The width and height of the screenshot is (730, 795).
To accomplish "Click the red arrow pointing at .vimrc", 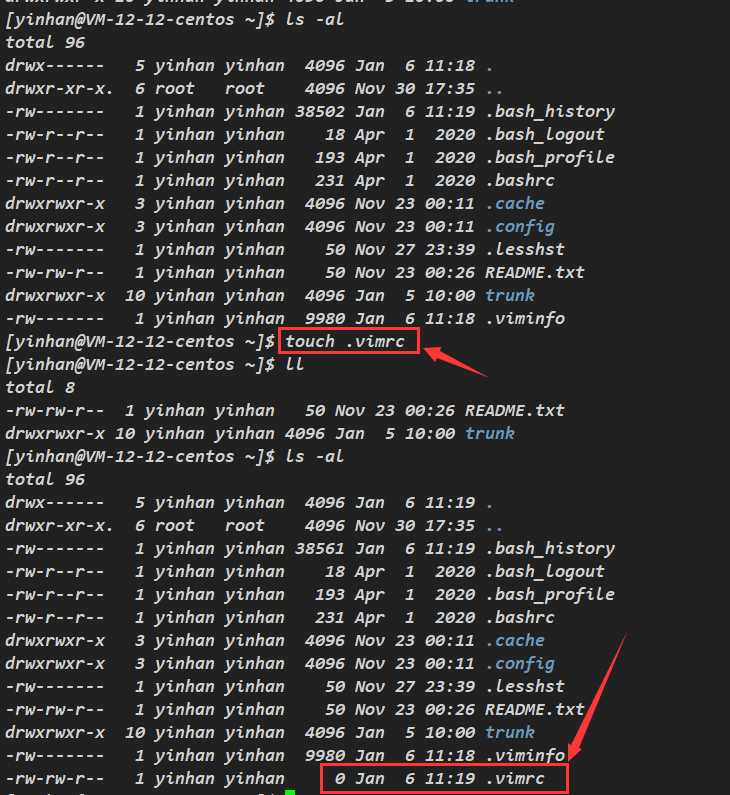I will tap(597, 697).
